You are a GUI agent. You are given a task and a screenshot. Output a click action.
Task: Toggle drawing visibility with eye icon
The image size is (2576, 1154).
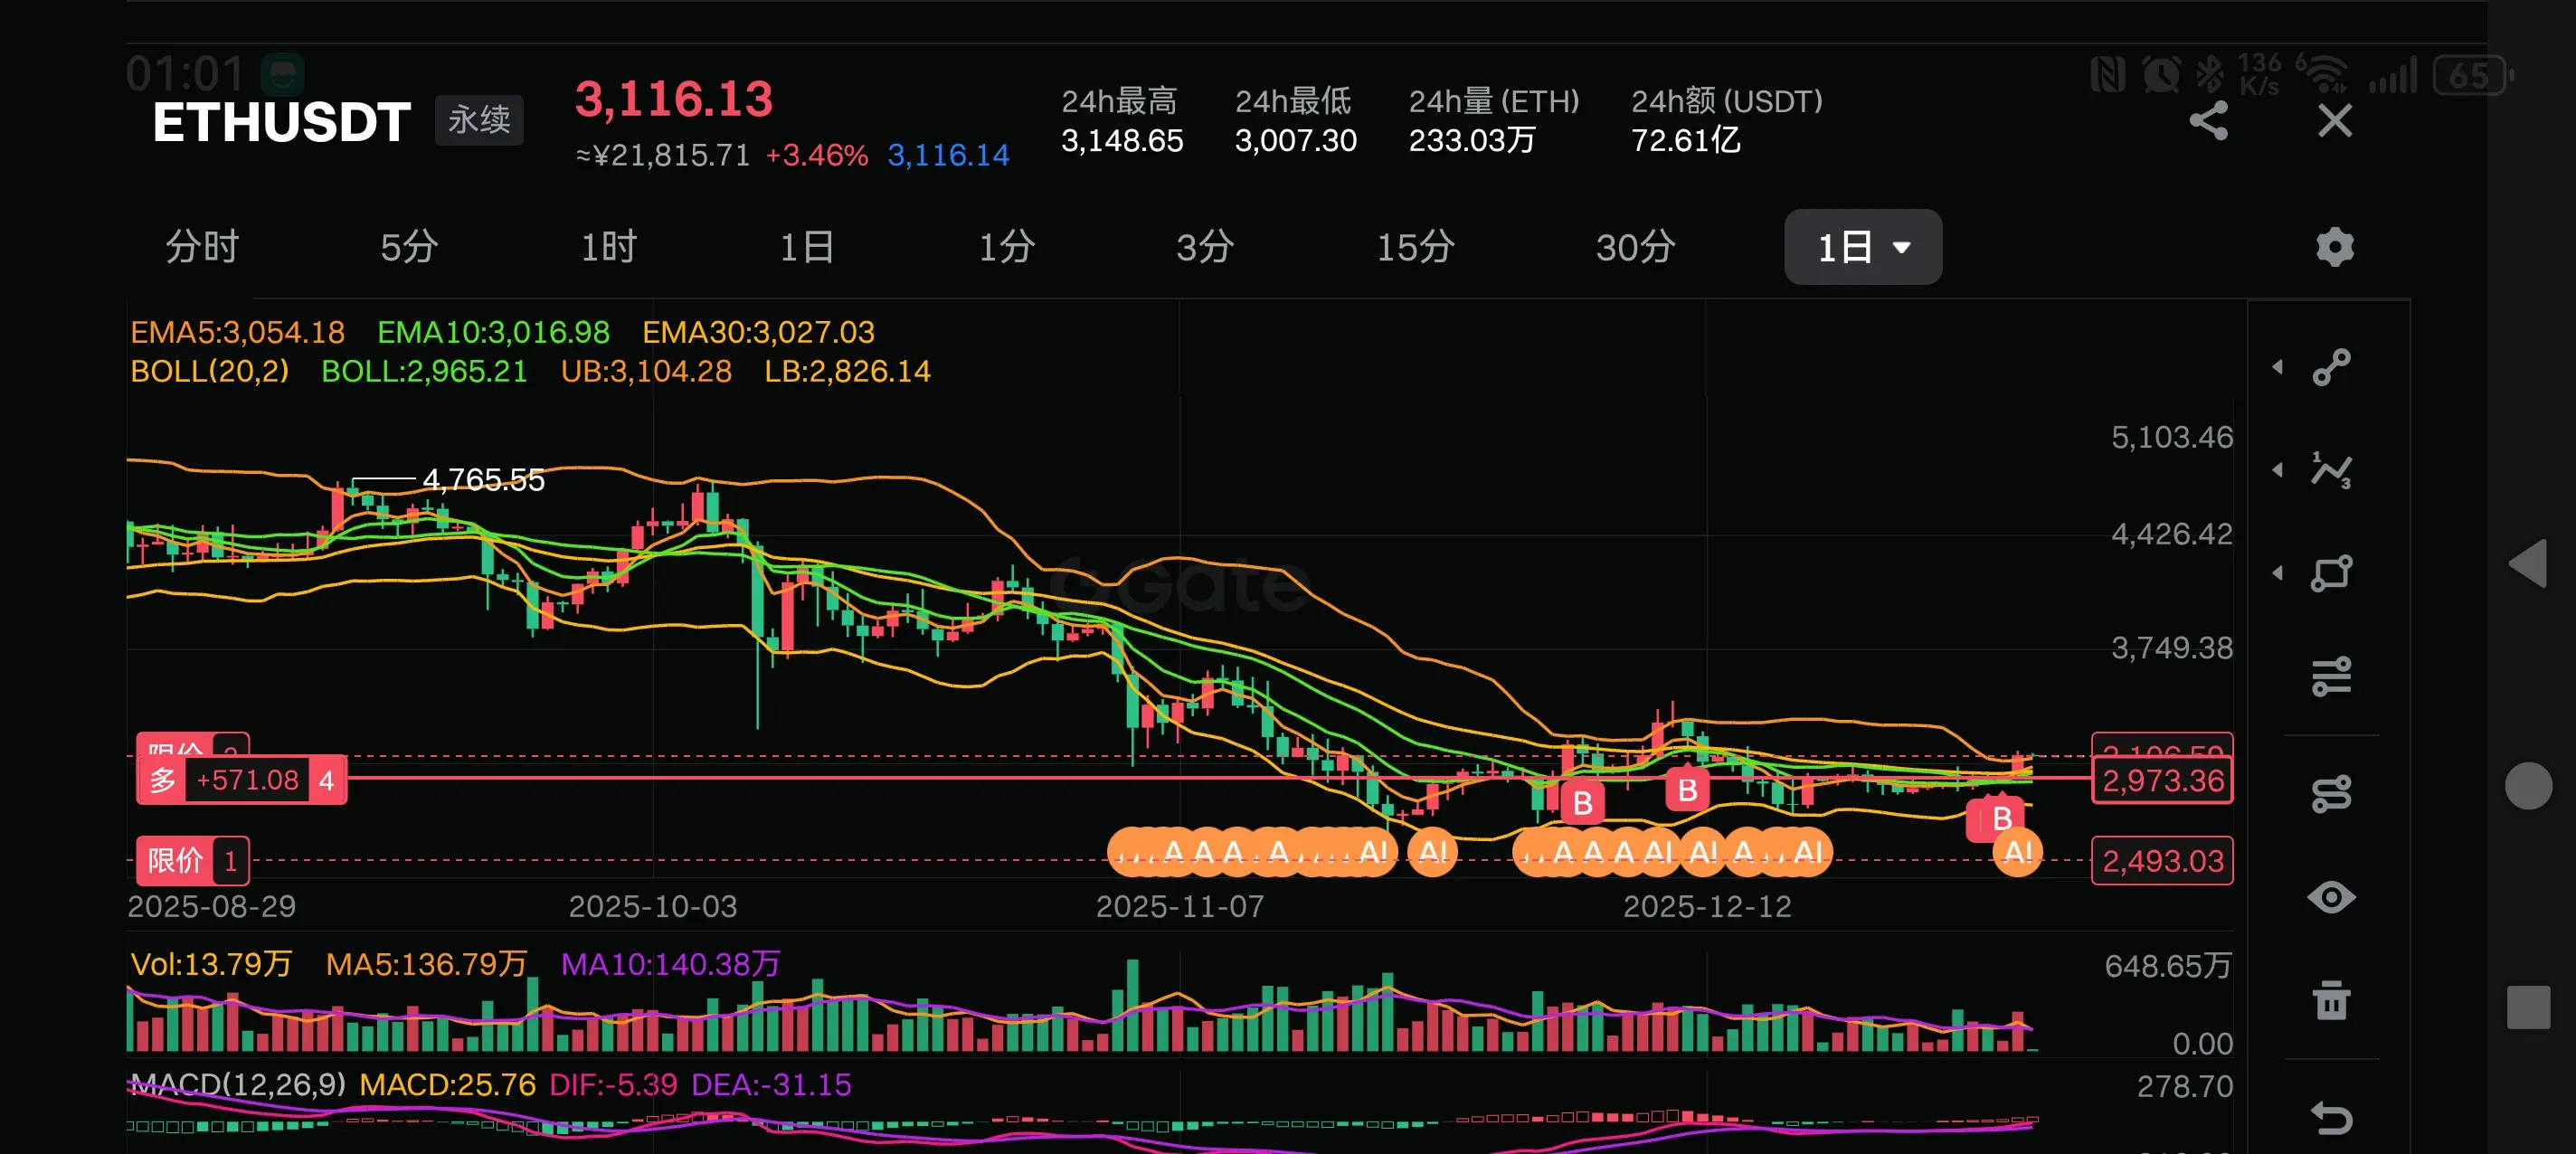(2331, 897)
